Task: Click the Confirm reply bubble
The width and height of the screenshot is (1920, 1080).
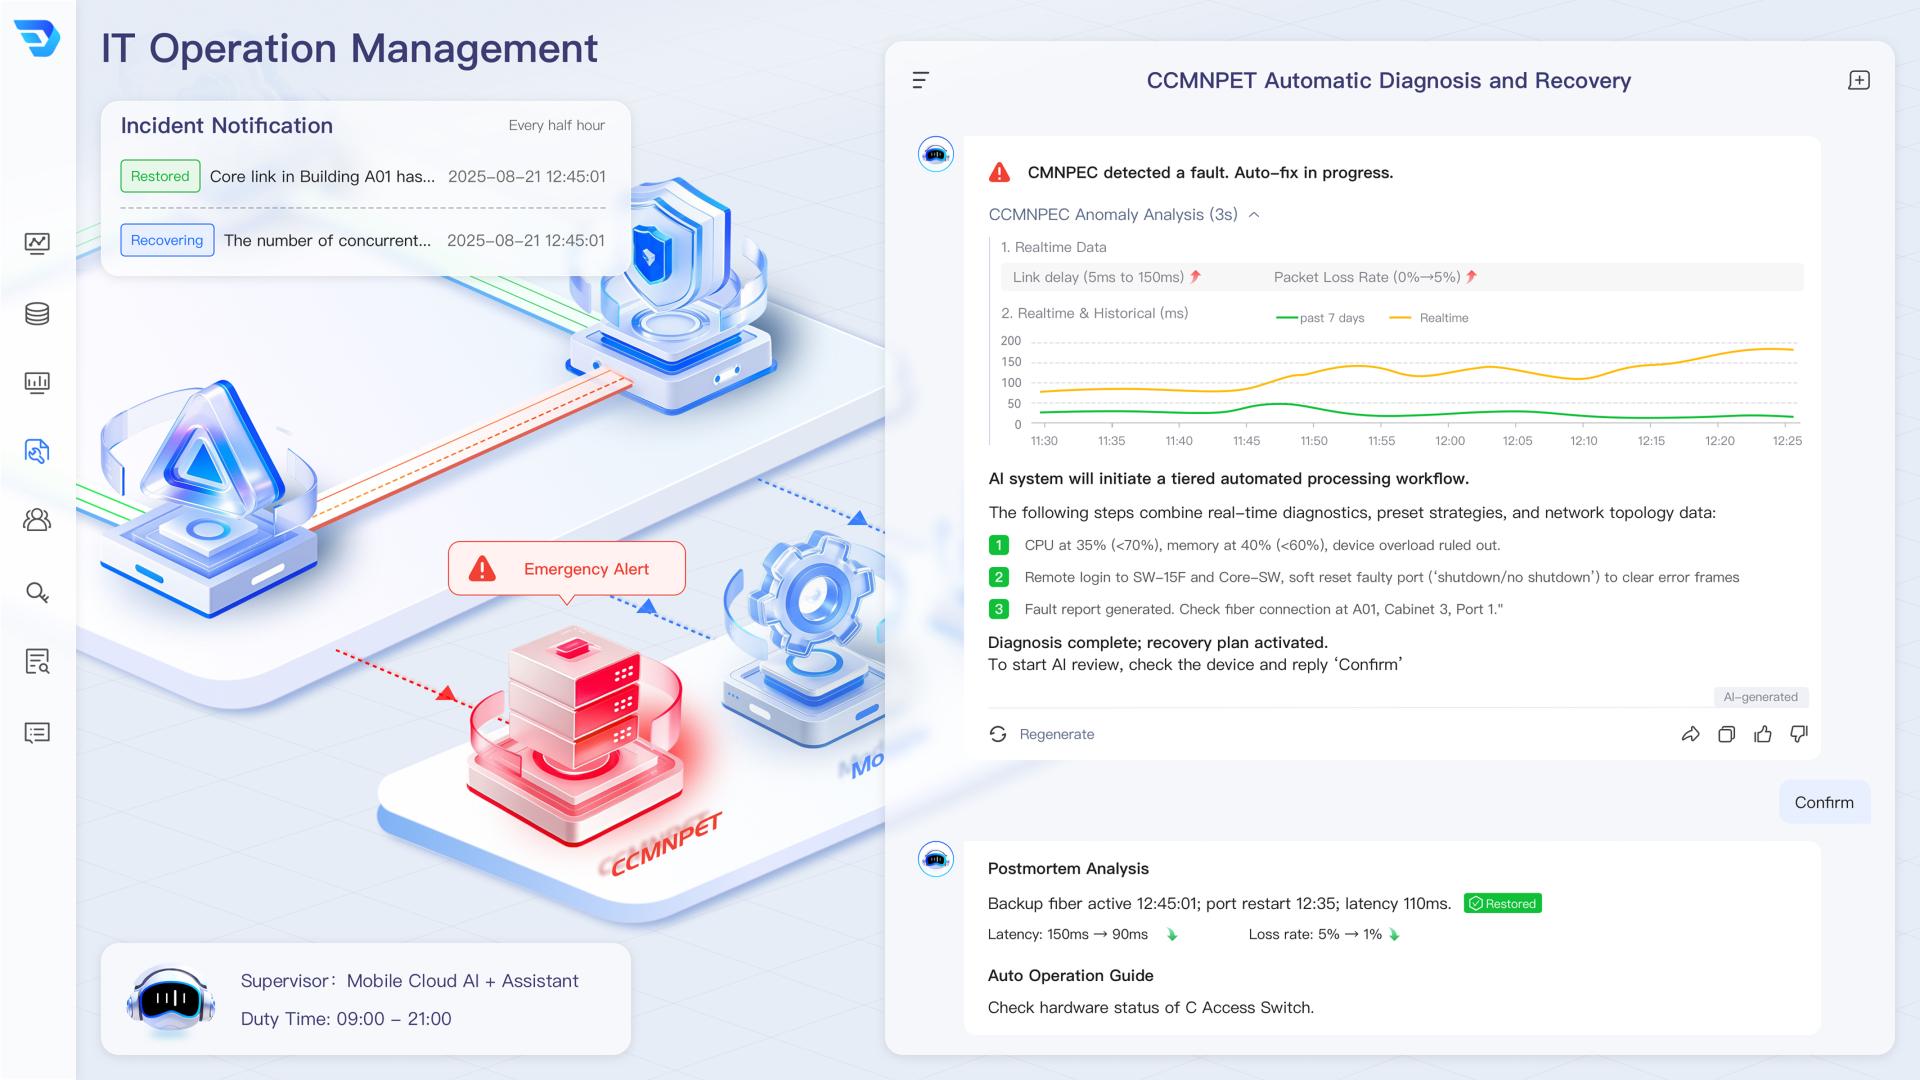Action: tap(1823, 802)
